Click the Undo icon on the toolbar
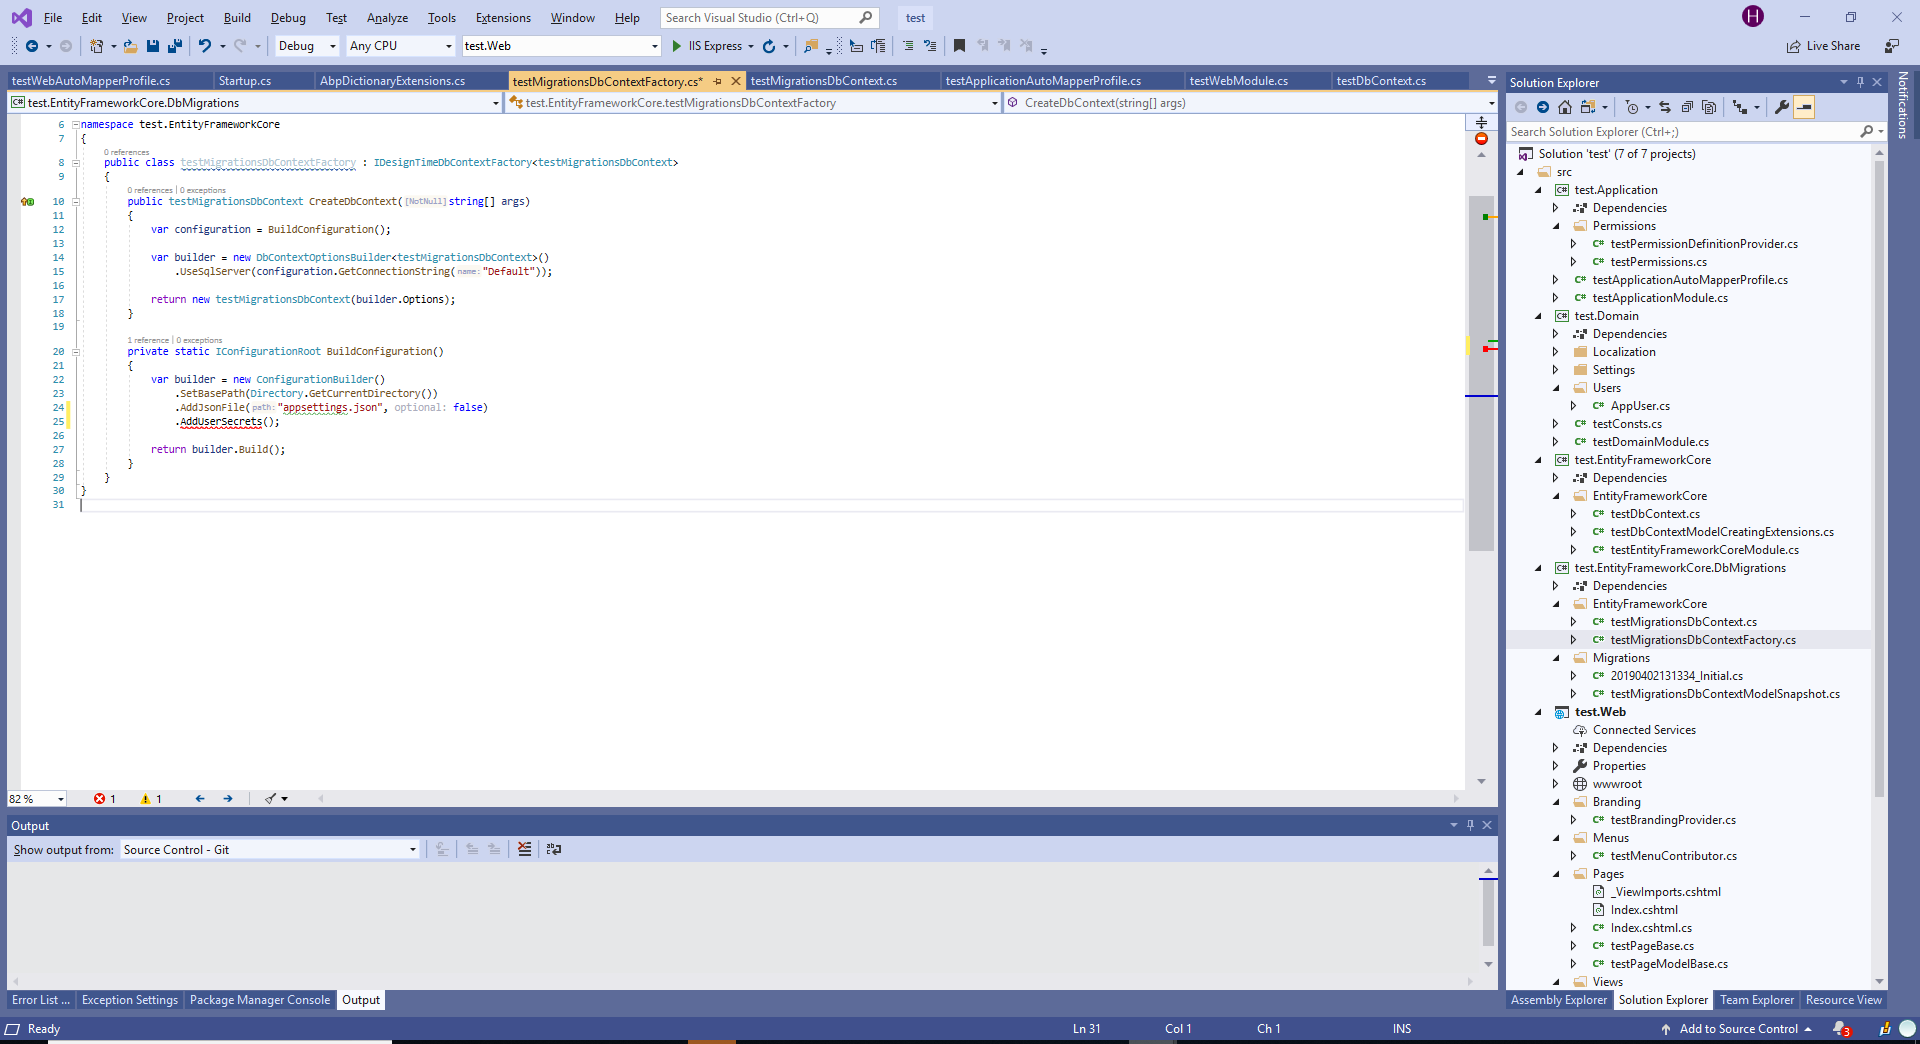Image resolution: width=1920 pixels, height=1044 pixels. tap(204, 46)
